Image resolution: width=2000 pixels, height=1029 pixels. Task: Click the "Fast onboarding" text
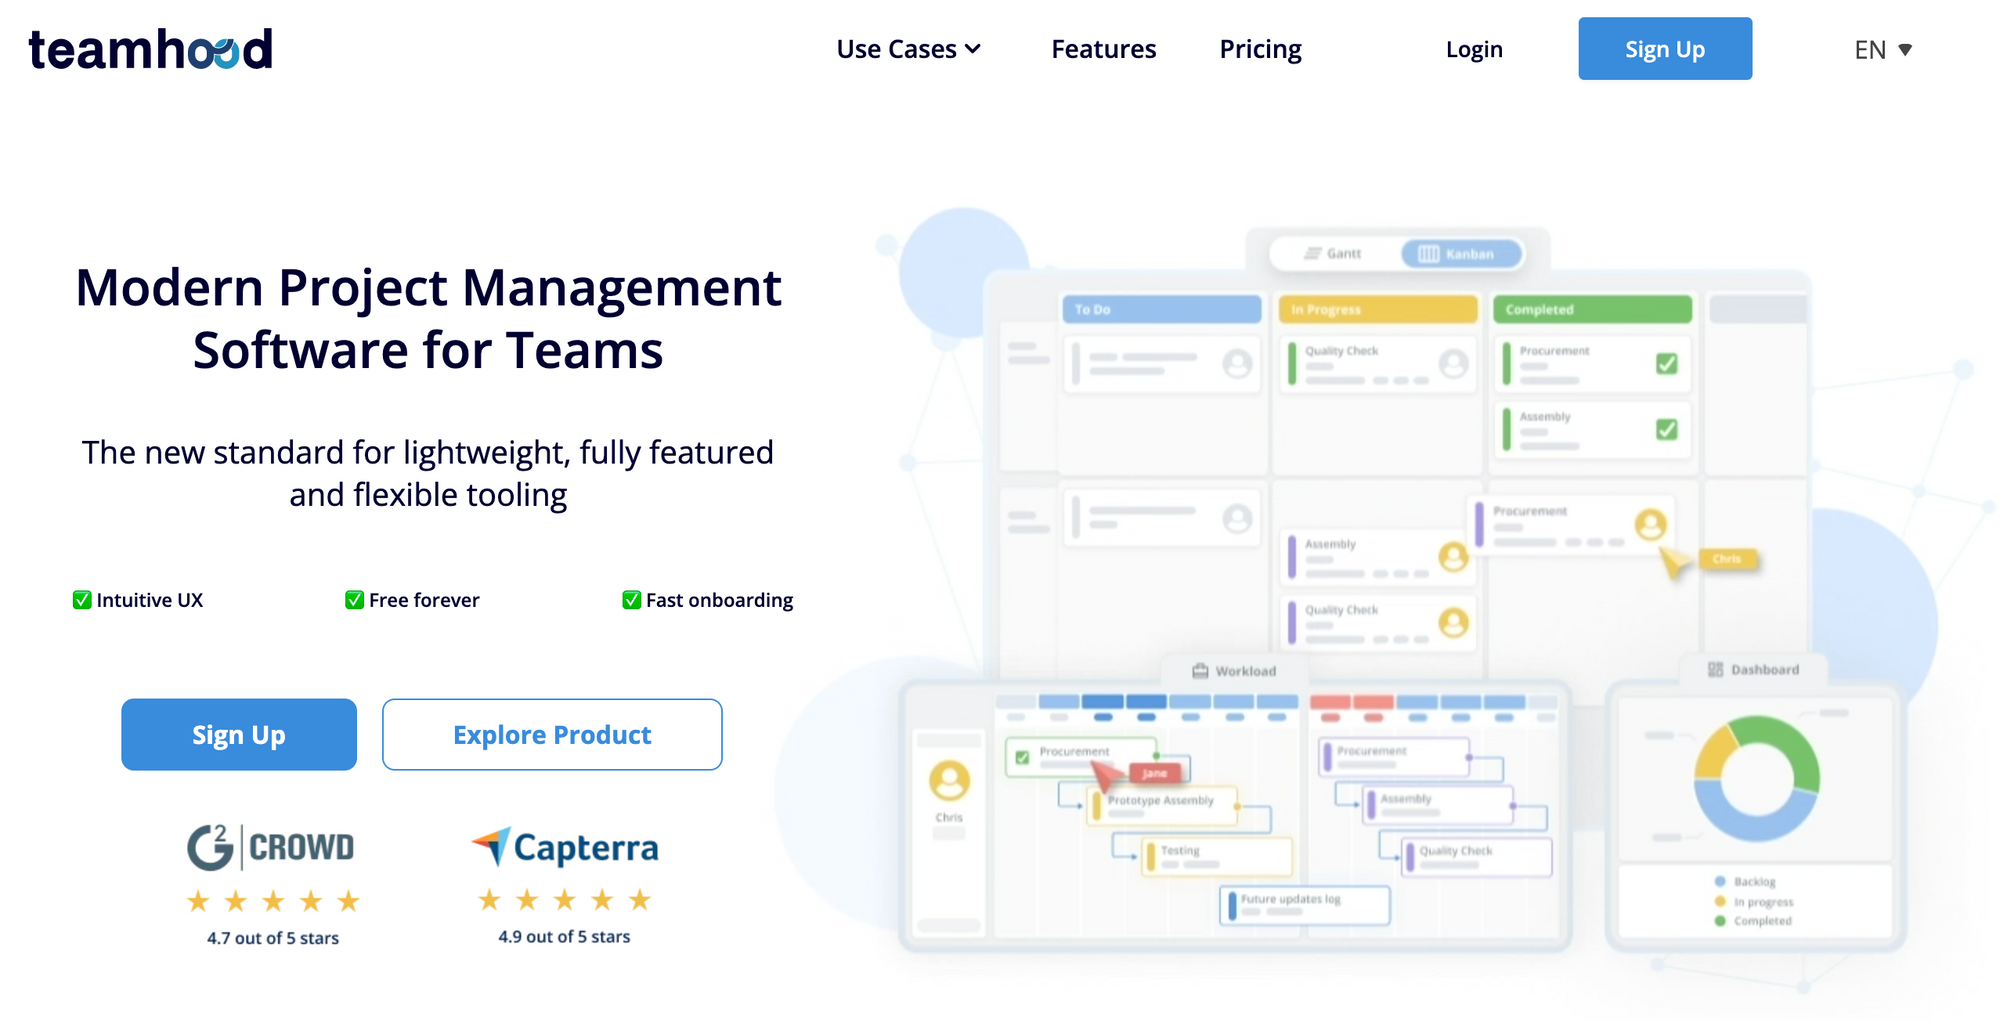(720, 600)
